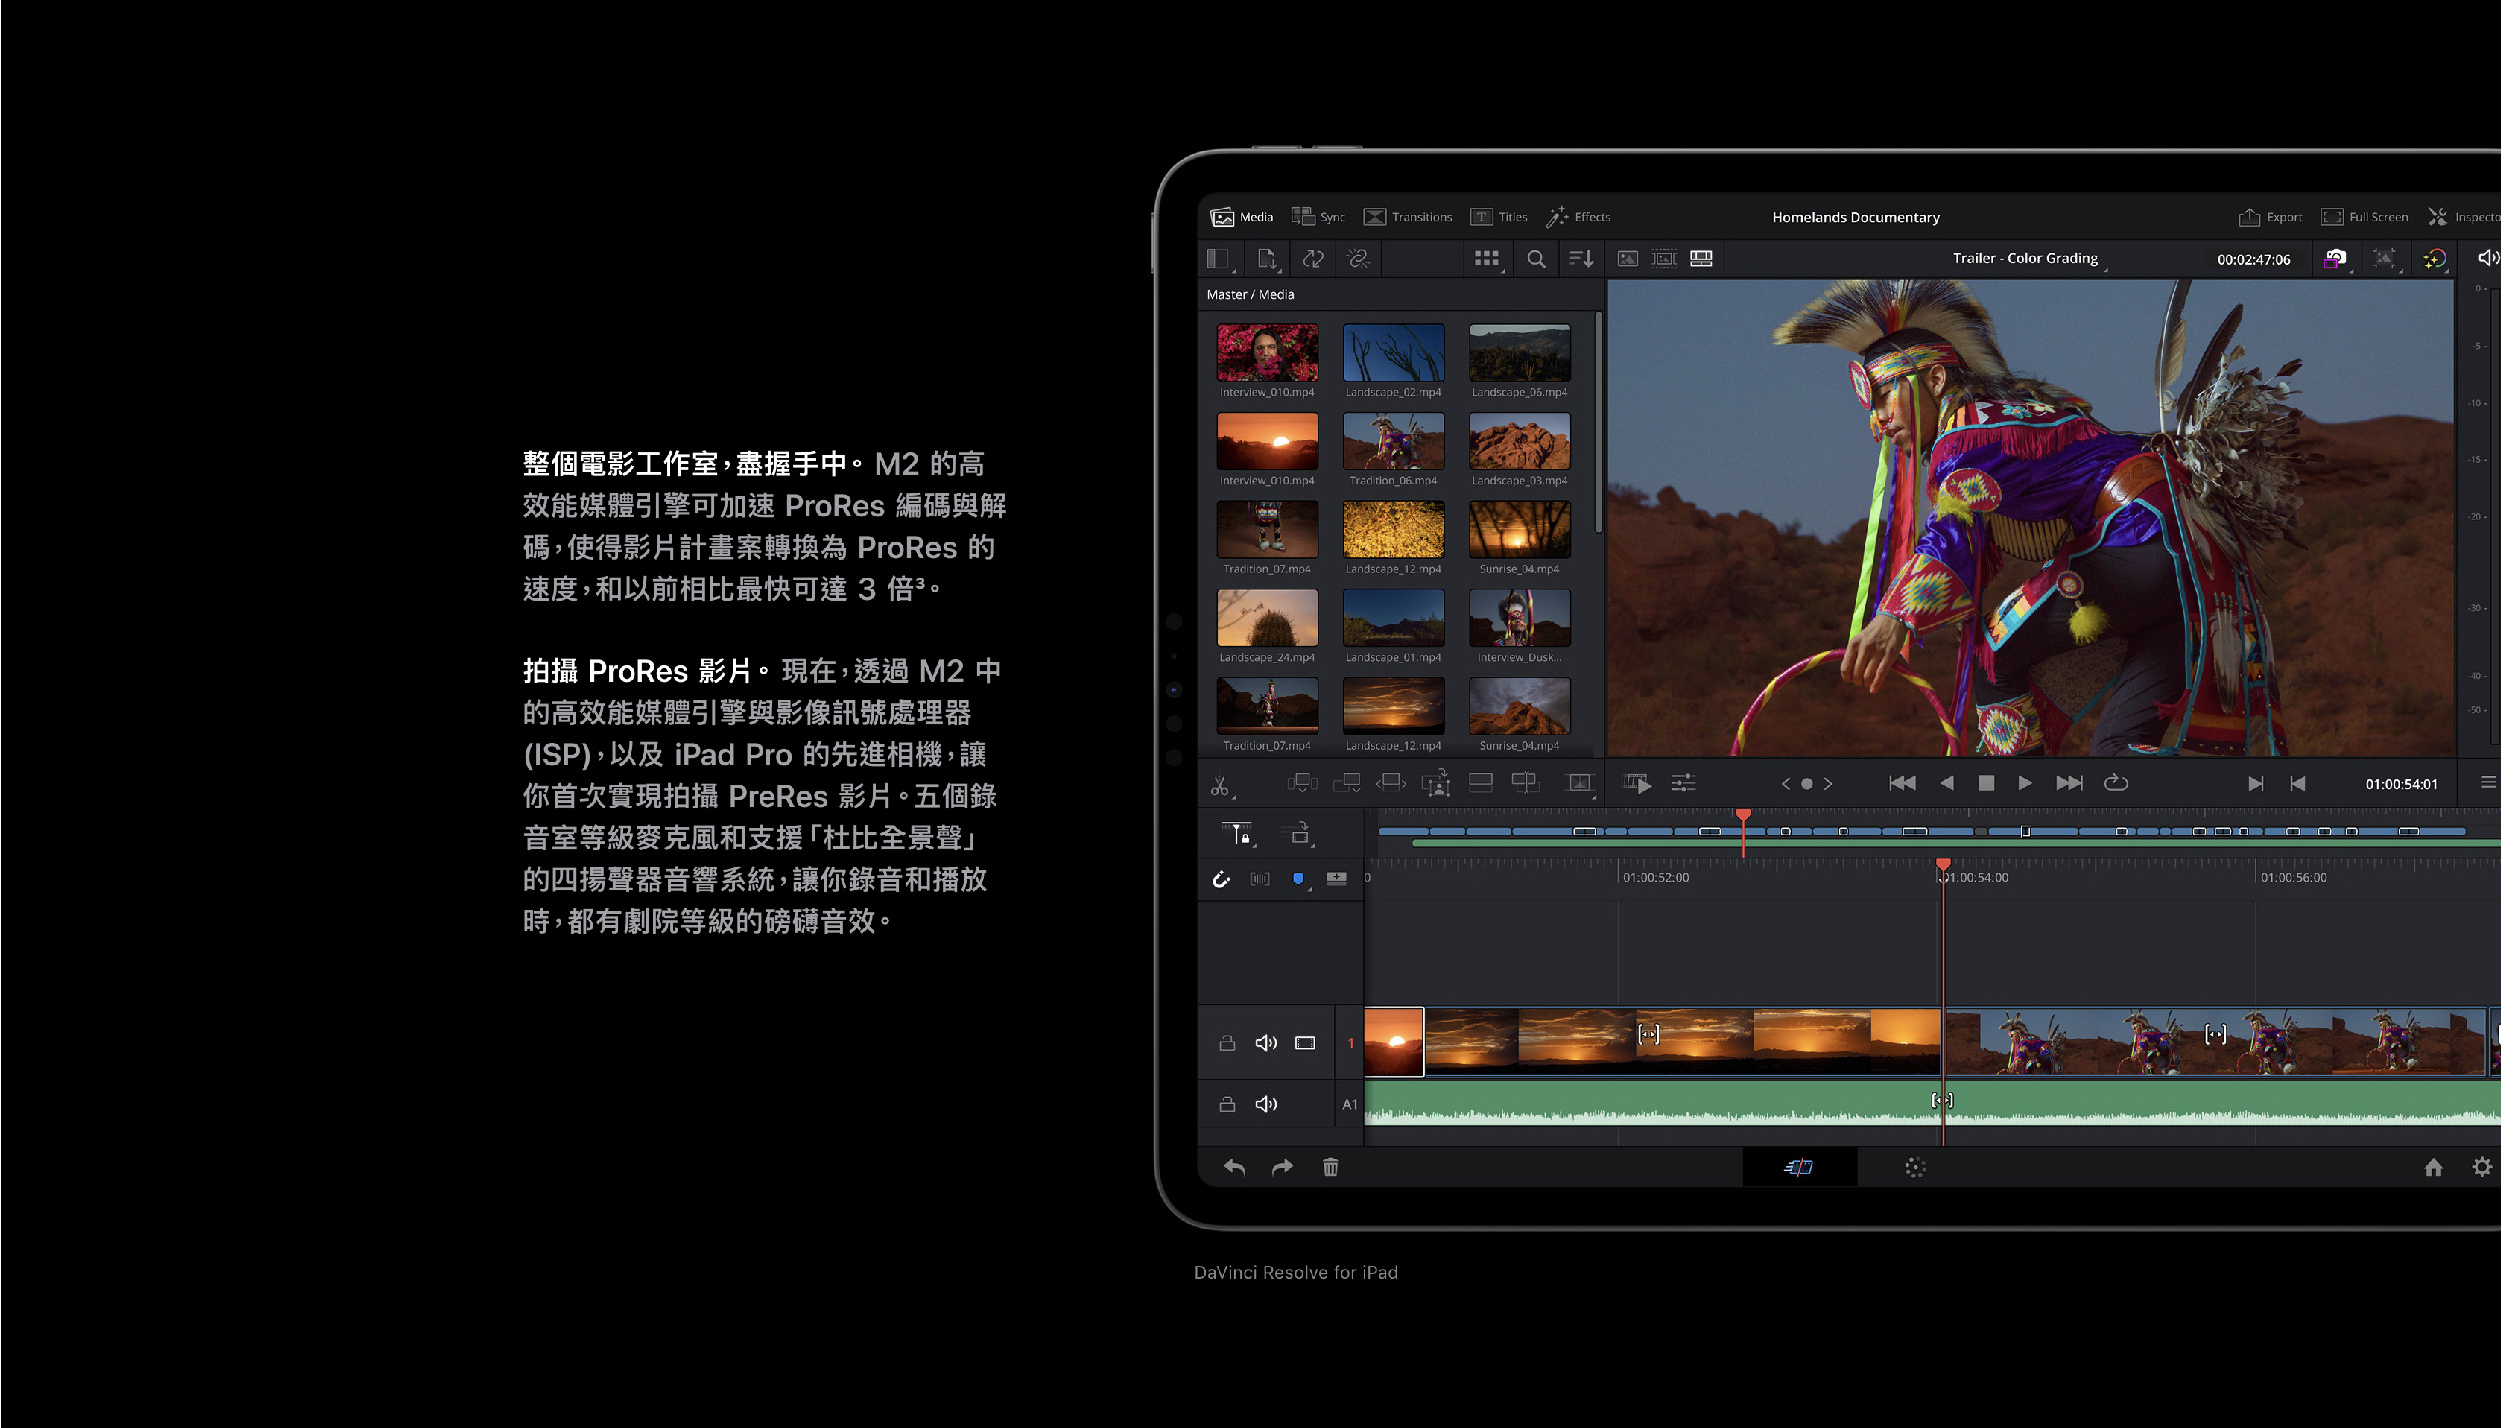Open the Media panel tab
This screenshot has width=2501, height=1428.
tap(1241, 217)
